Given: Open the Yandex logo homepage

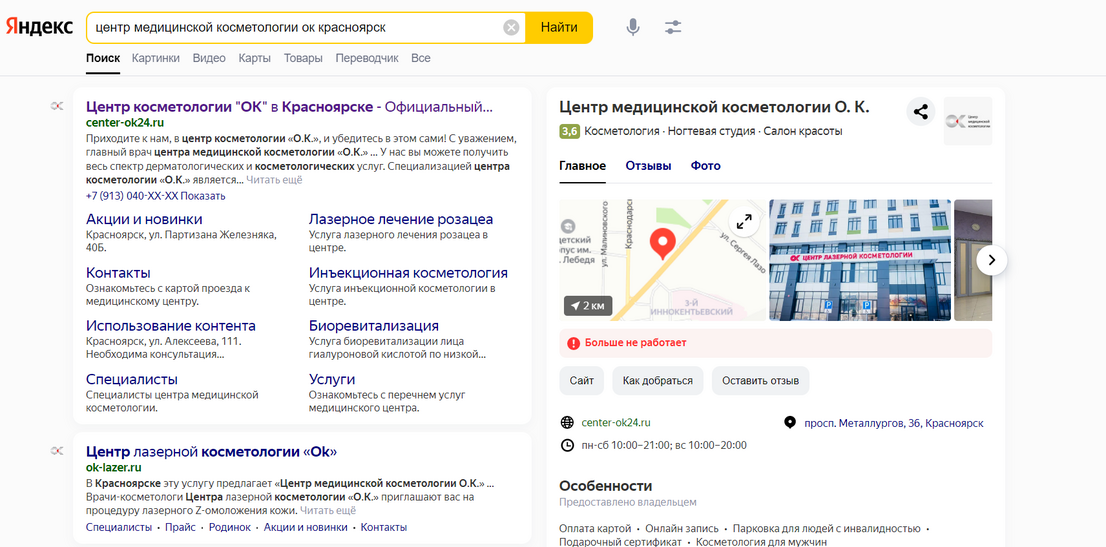Looking at the screenshot, I should pos(40,28).
